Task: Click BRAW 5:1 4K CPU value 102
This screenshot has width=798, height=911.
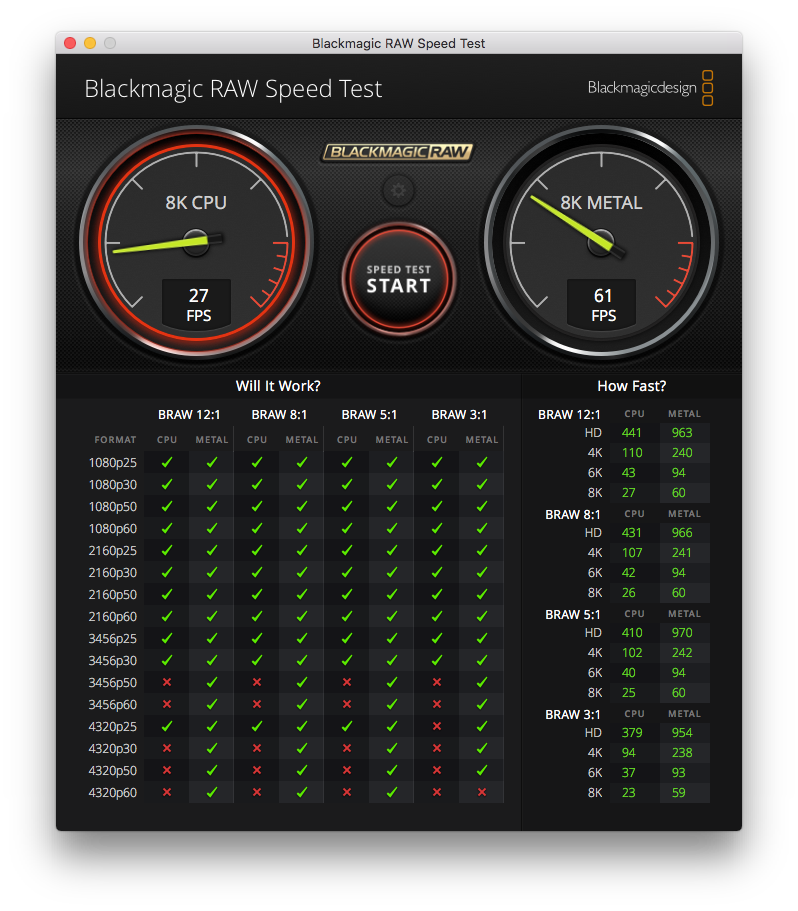Action: pyautogui.click(x=632, y=653)
